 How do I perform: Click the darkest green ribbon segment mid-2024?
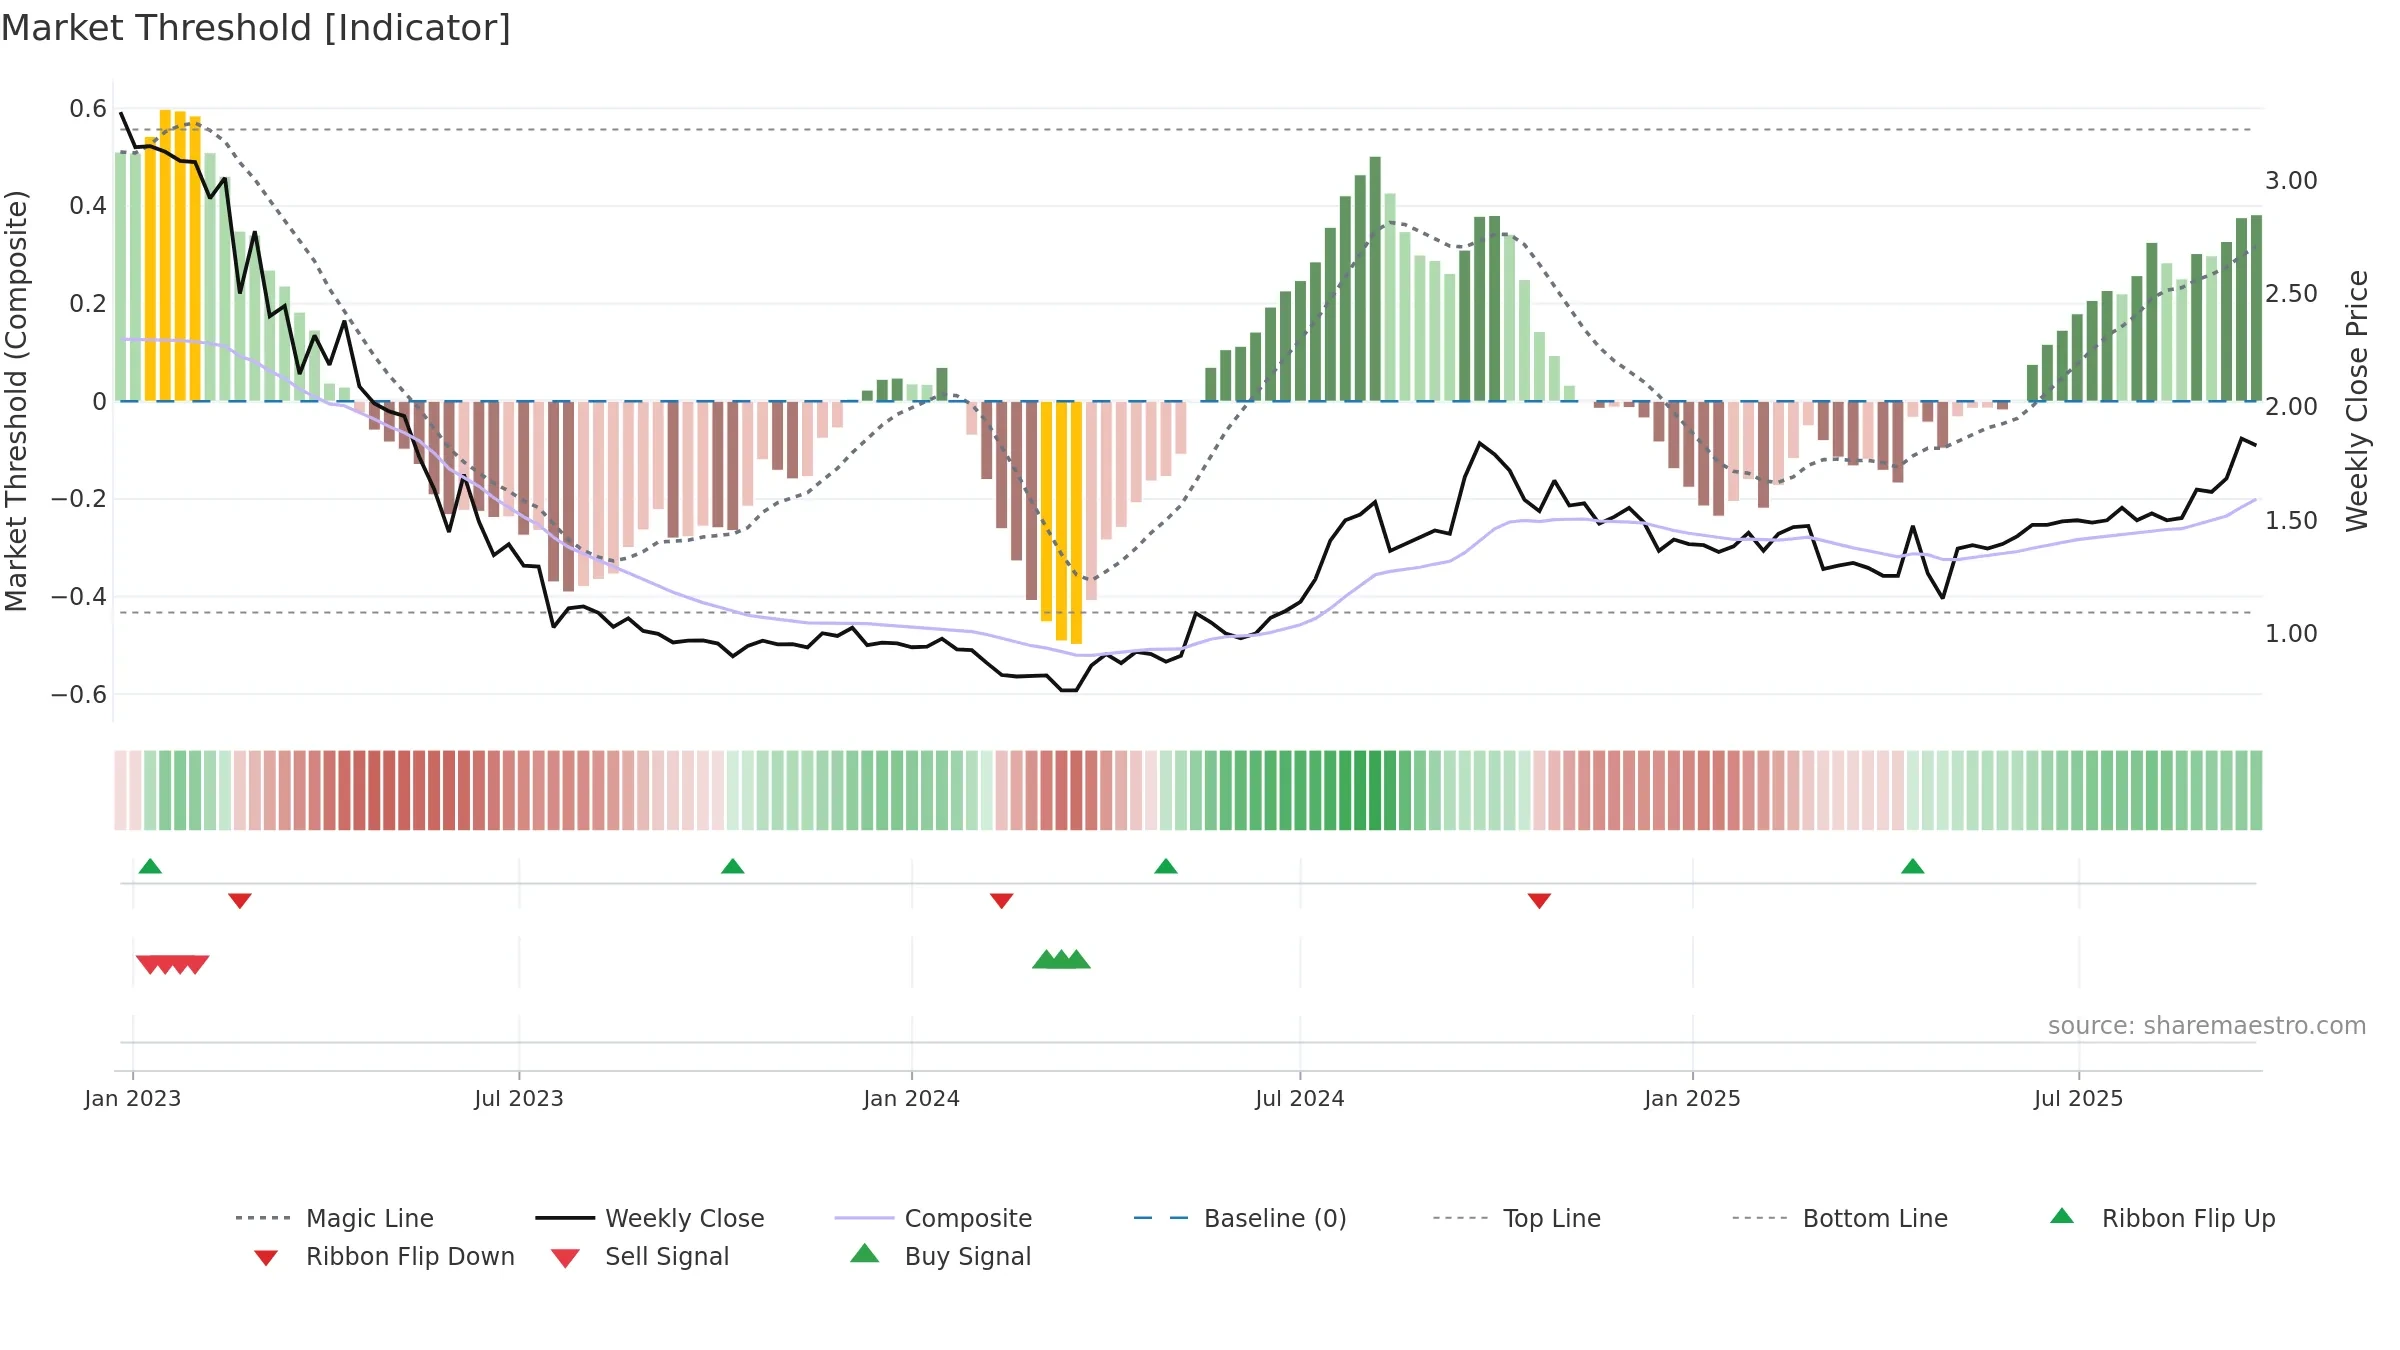1375,790
